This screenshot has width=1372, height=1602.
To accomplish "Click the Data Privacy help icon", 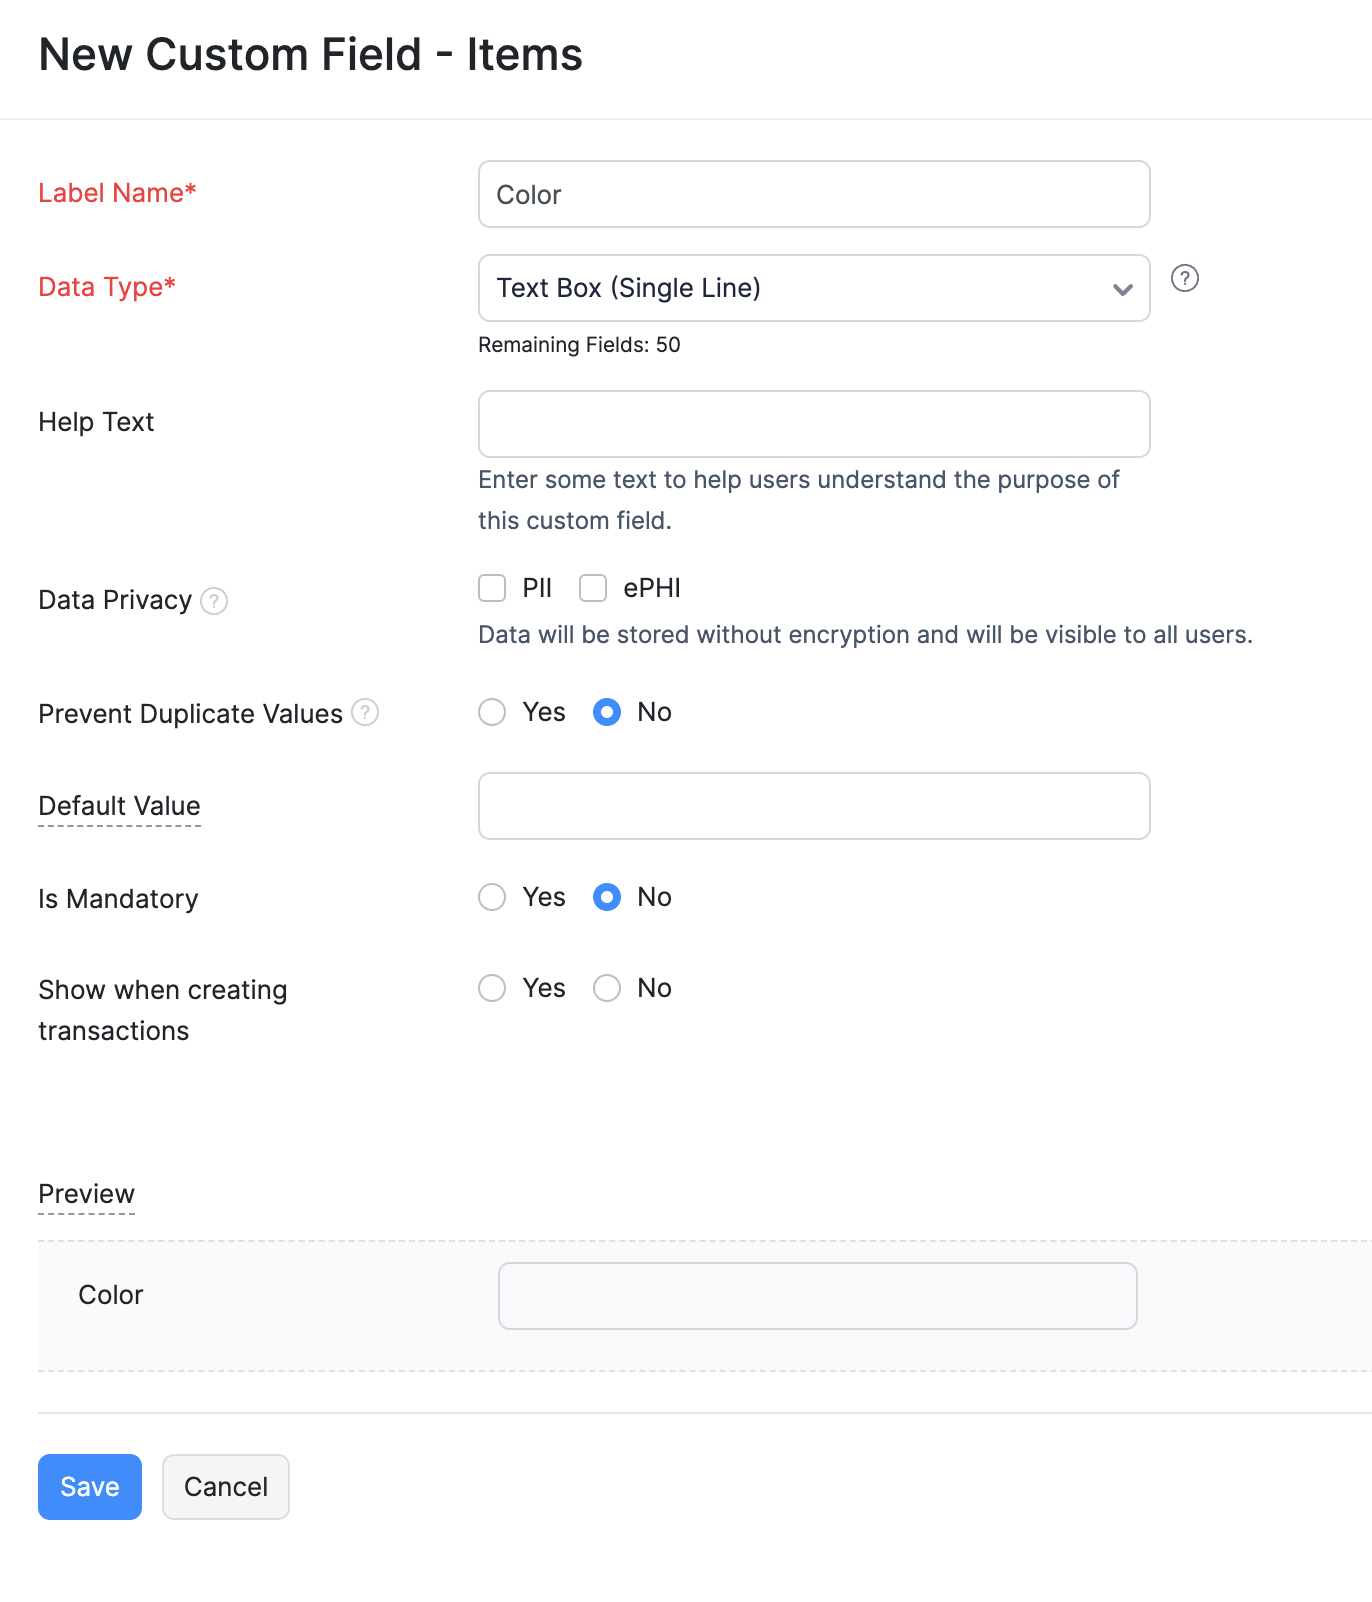I will (214, 601).
